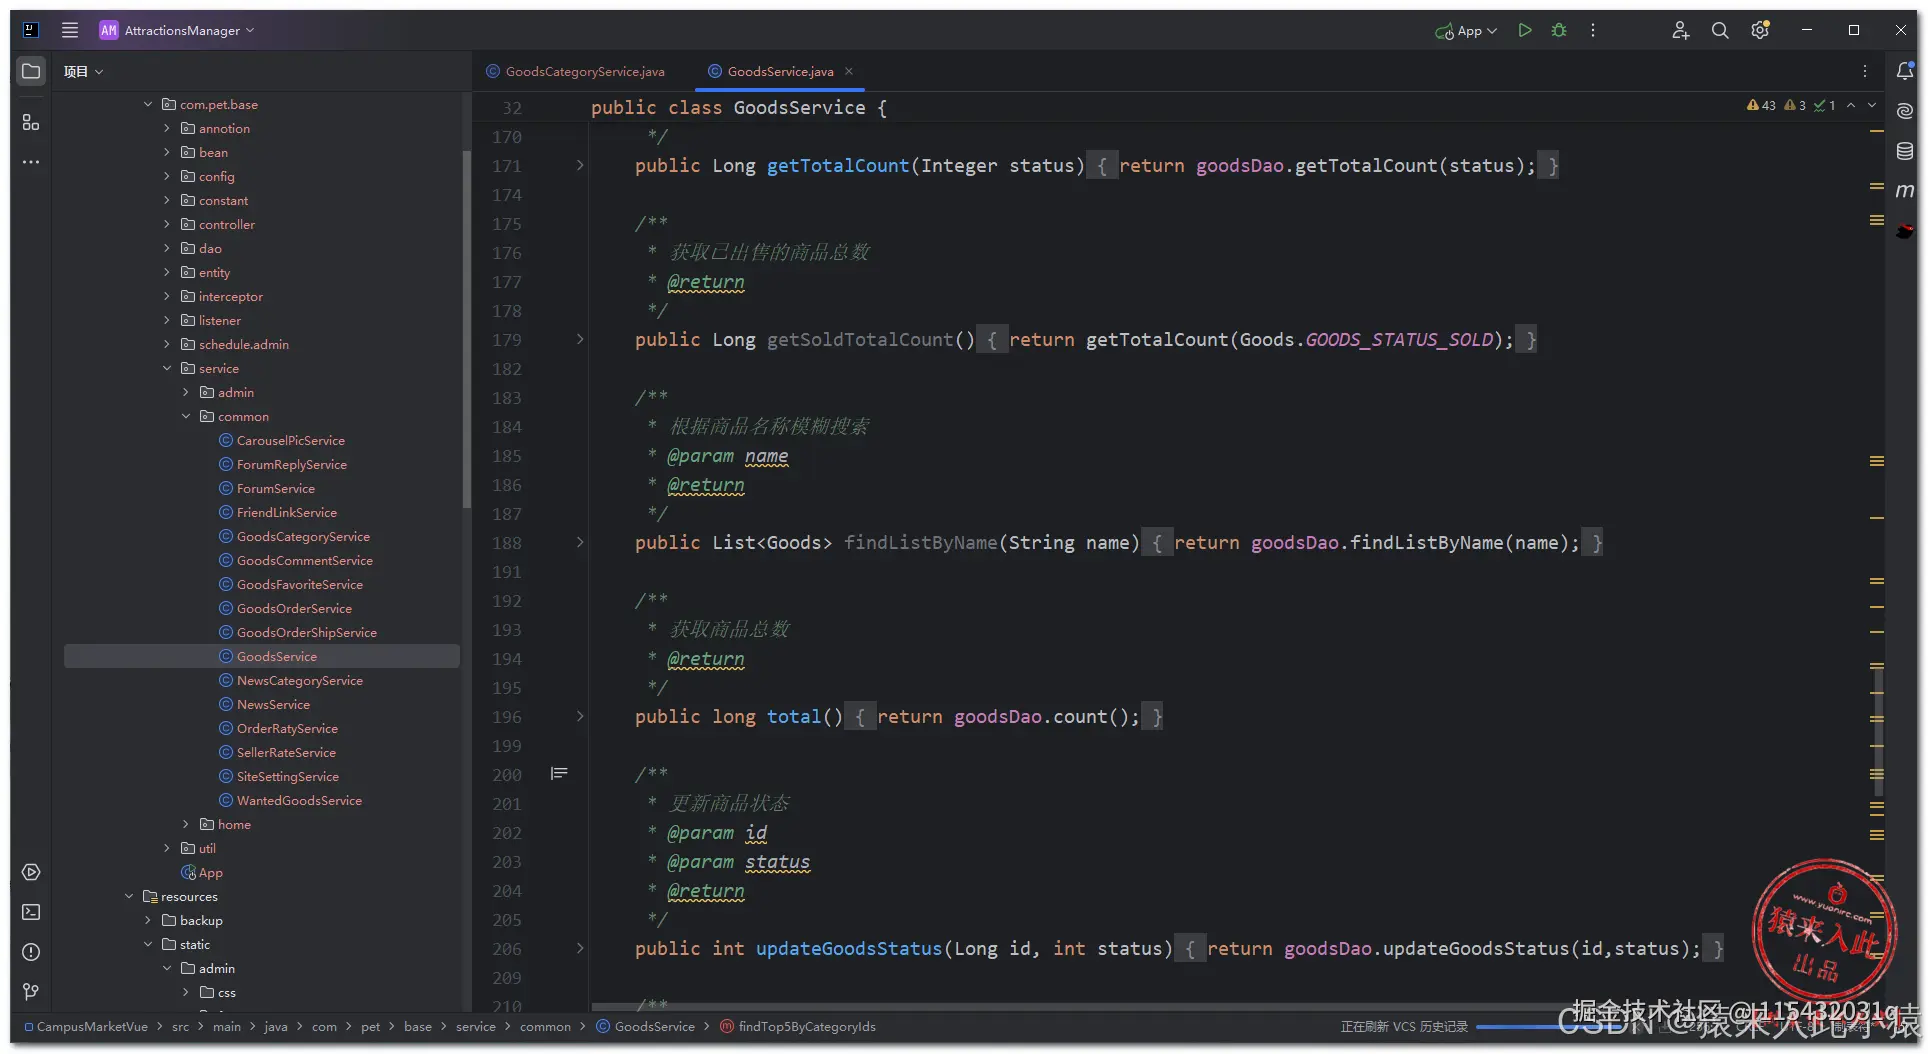This screenshot has width=1928, height=1054.
Task: Open the AttractionsManager project dropdown
Action: [177, 30]
